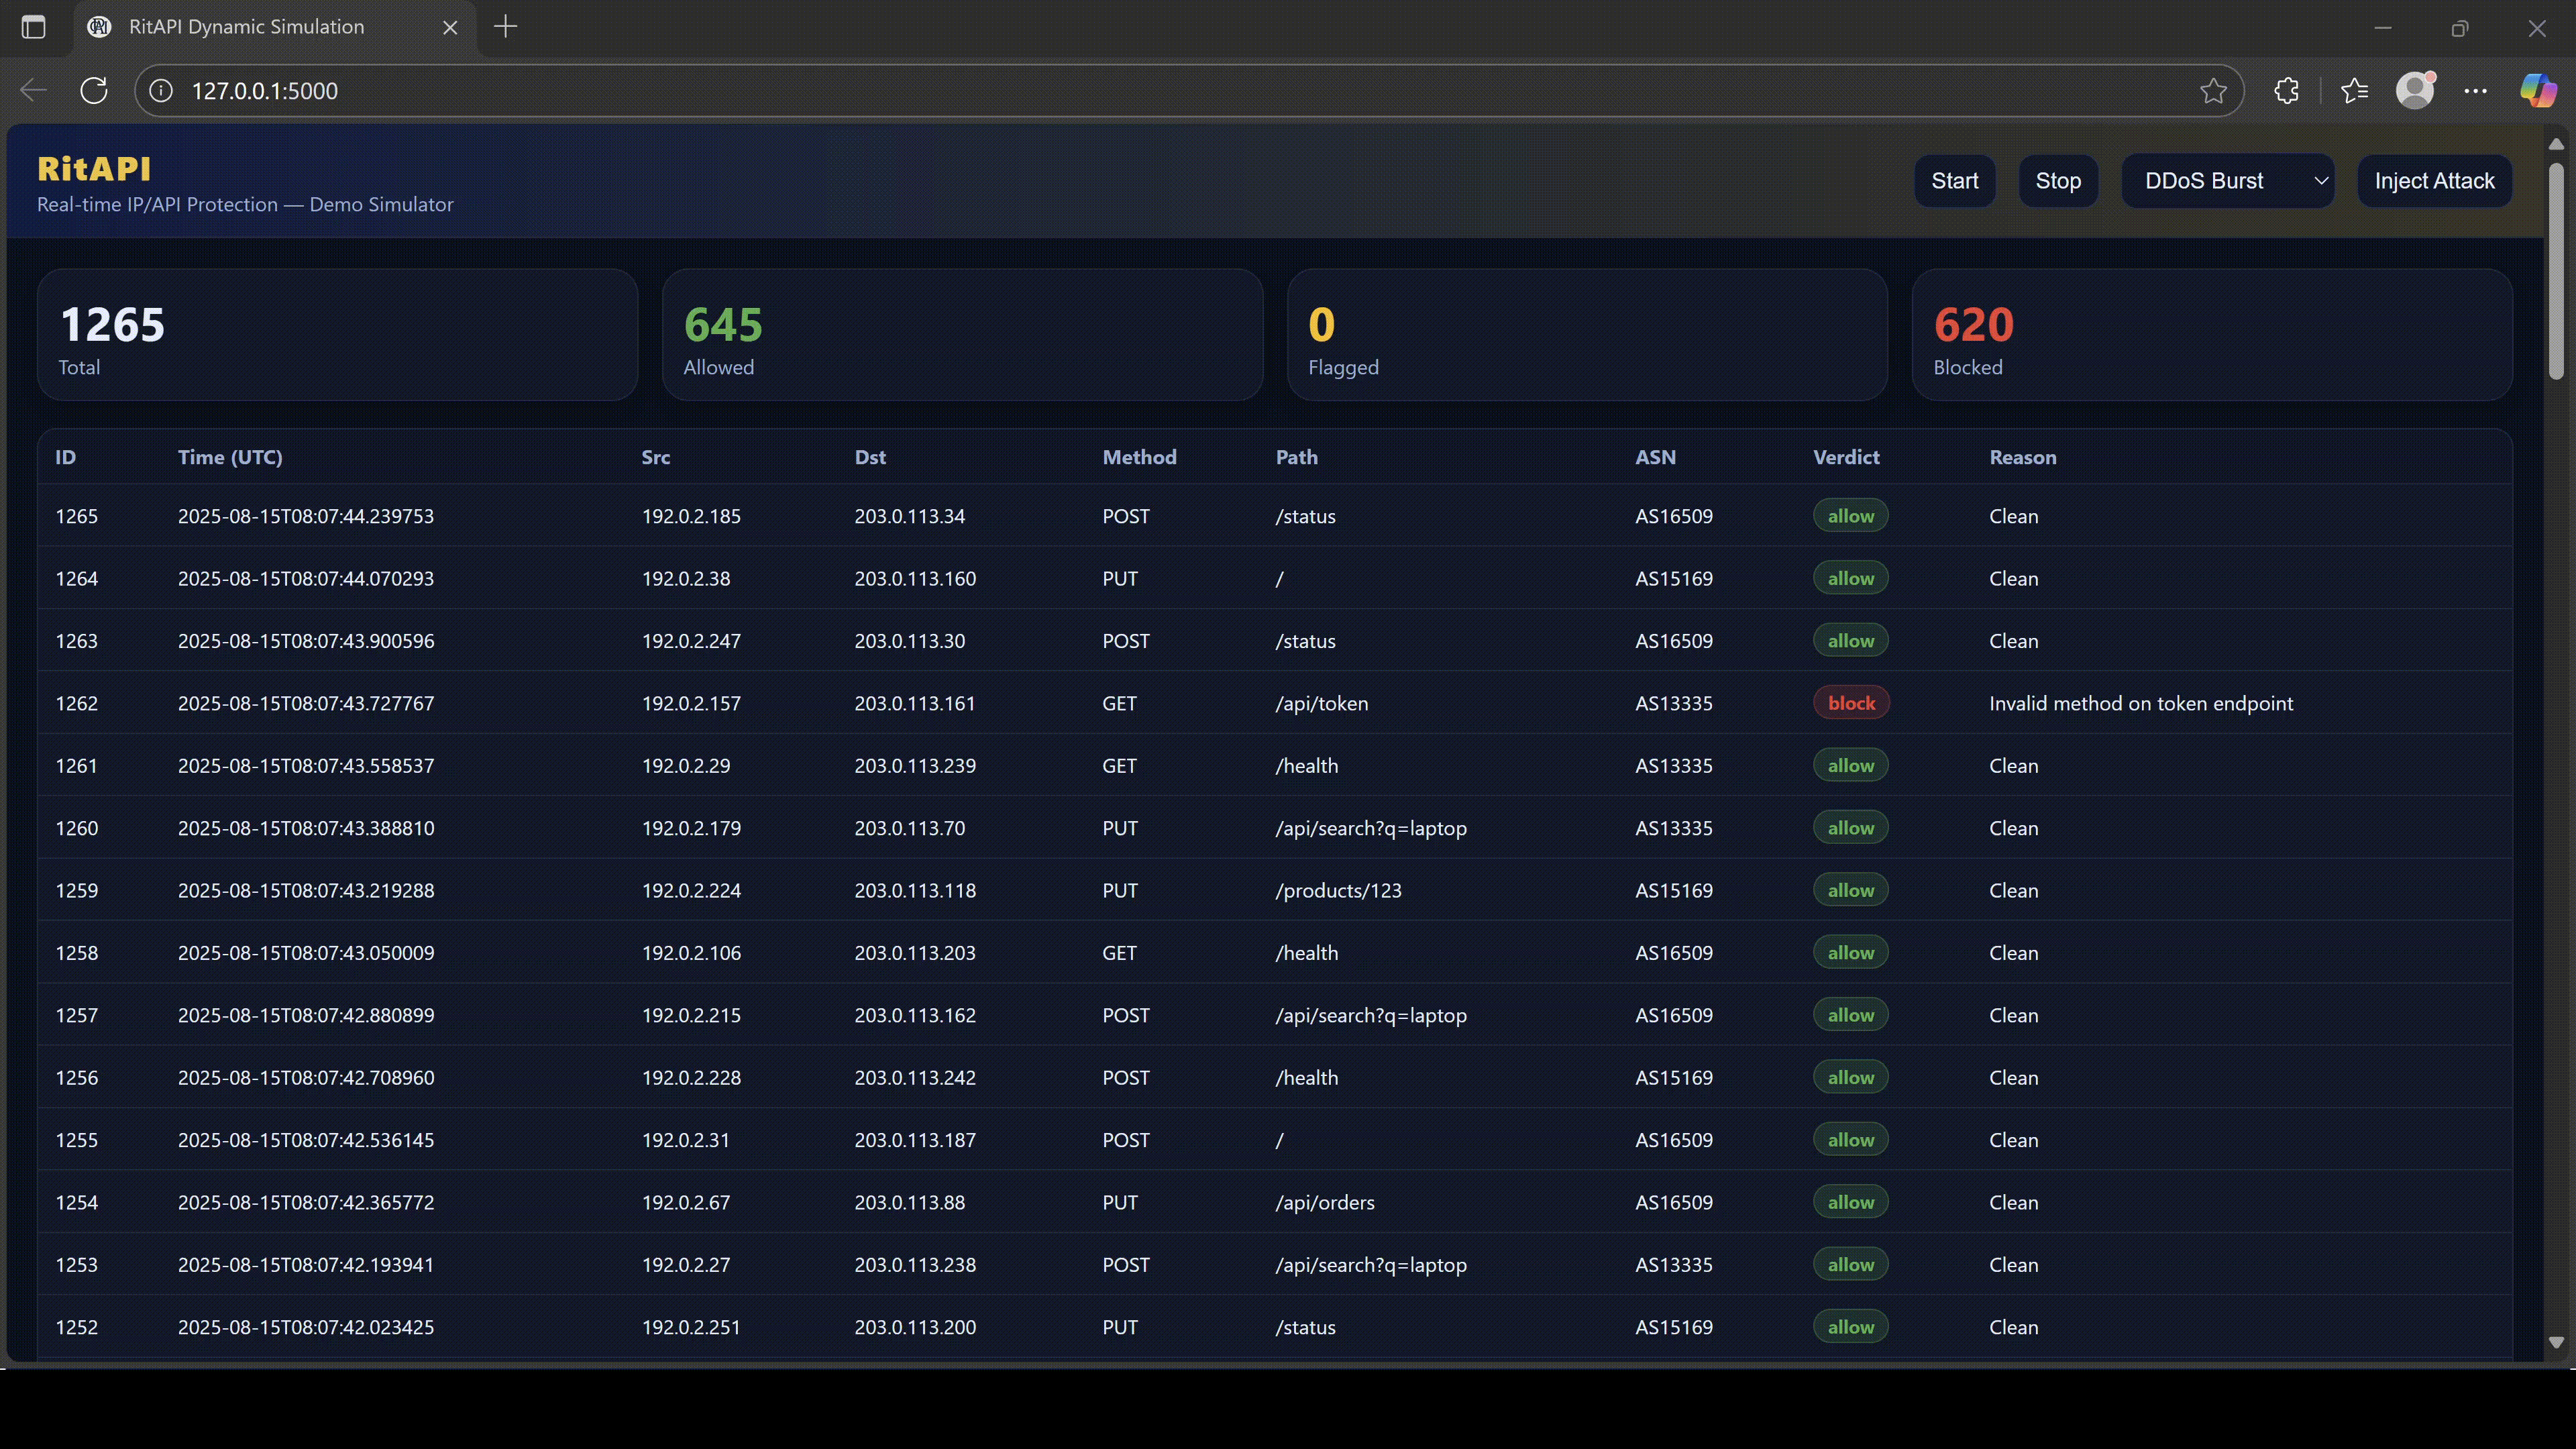The height and width of the screenshot is (1449, 2576).
Task: View site information for 127.0.0.1:5000
Action: [x=160, y=90]
